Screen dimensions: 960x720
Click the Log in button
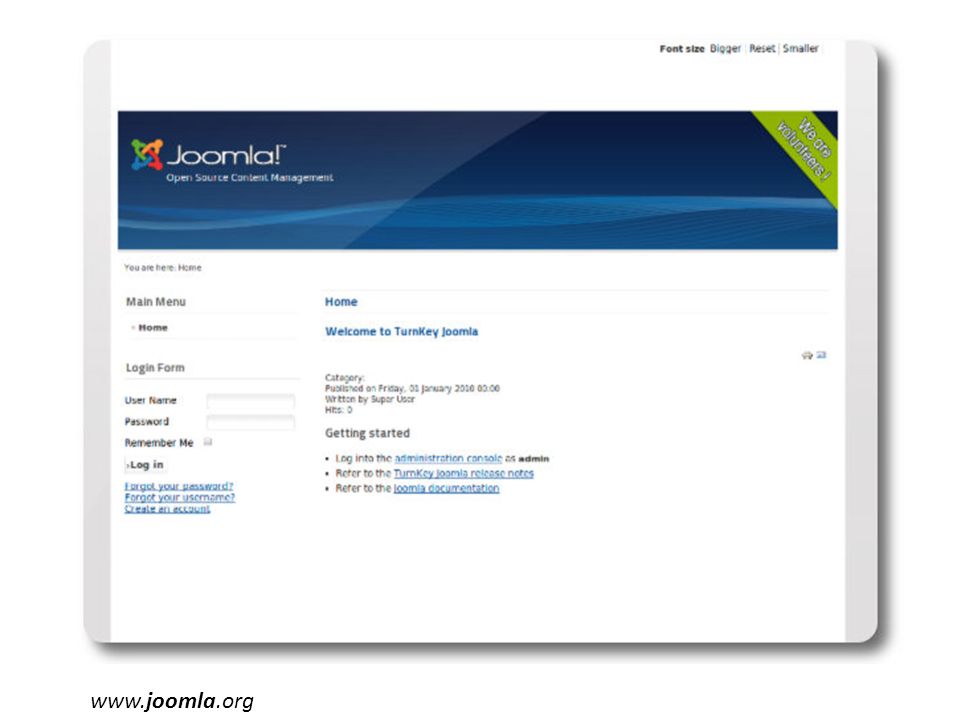pos(145,465)
